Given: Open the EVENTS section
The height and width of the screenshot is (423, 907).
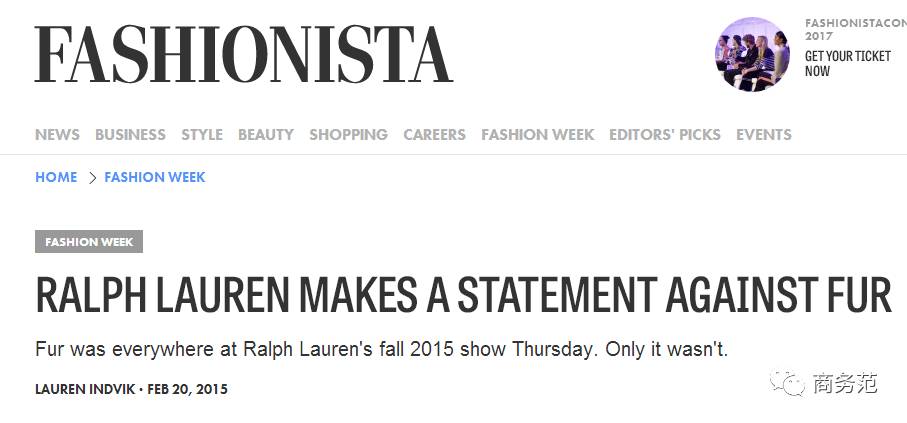Looking at the screenshot, I should tap(764, 134).
